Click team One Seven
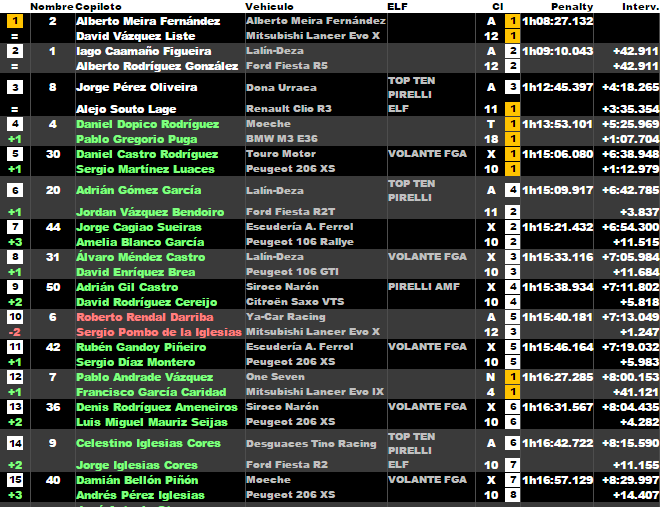665x507 pixels. pyautogui.click(x=275, y=377)
